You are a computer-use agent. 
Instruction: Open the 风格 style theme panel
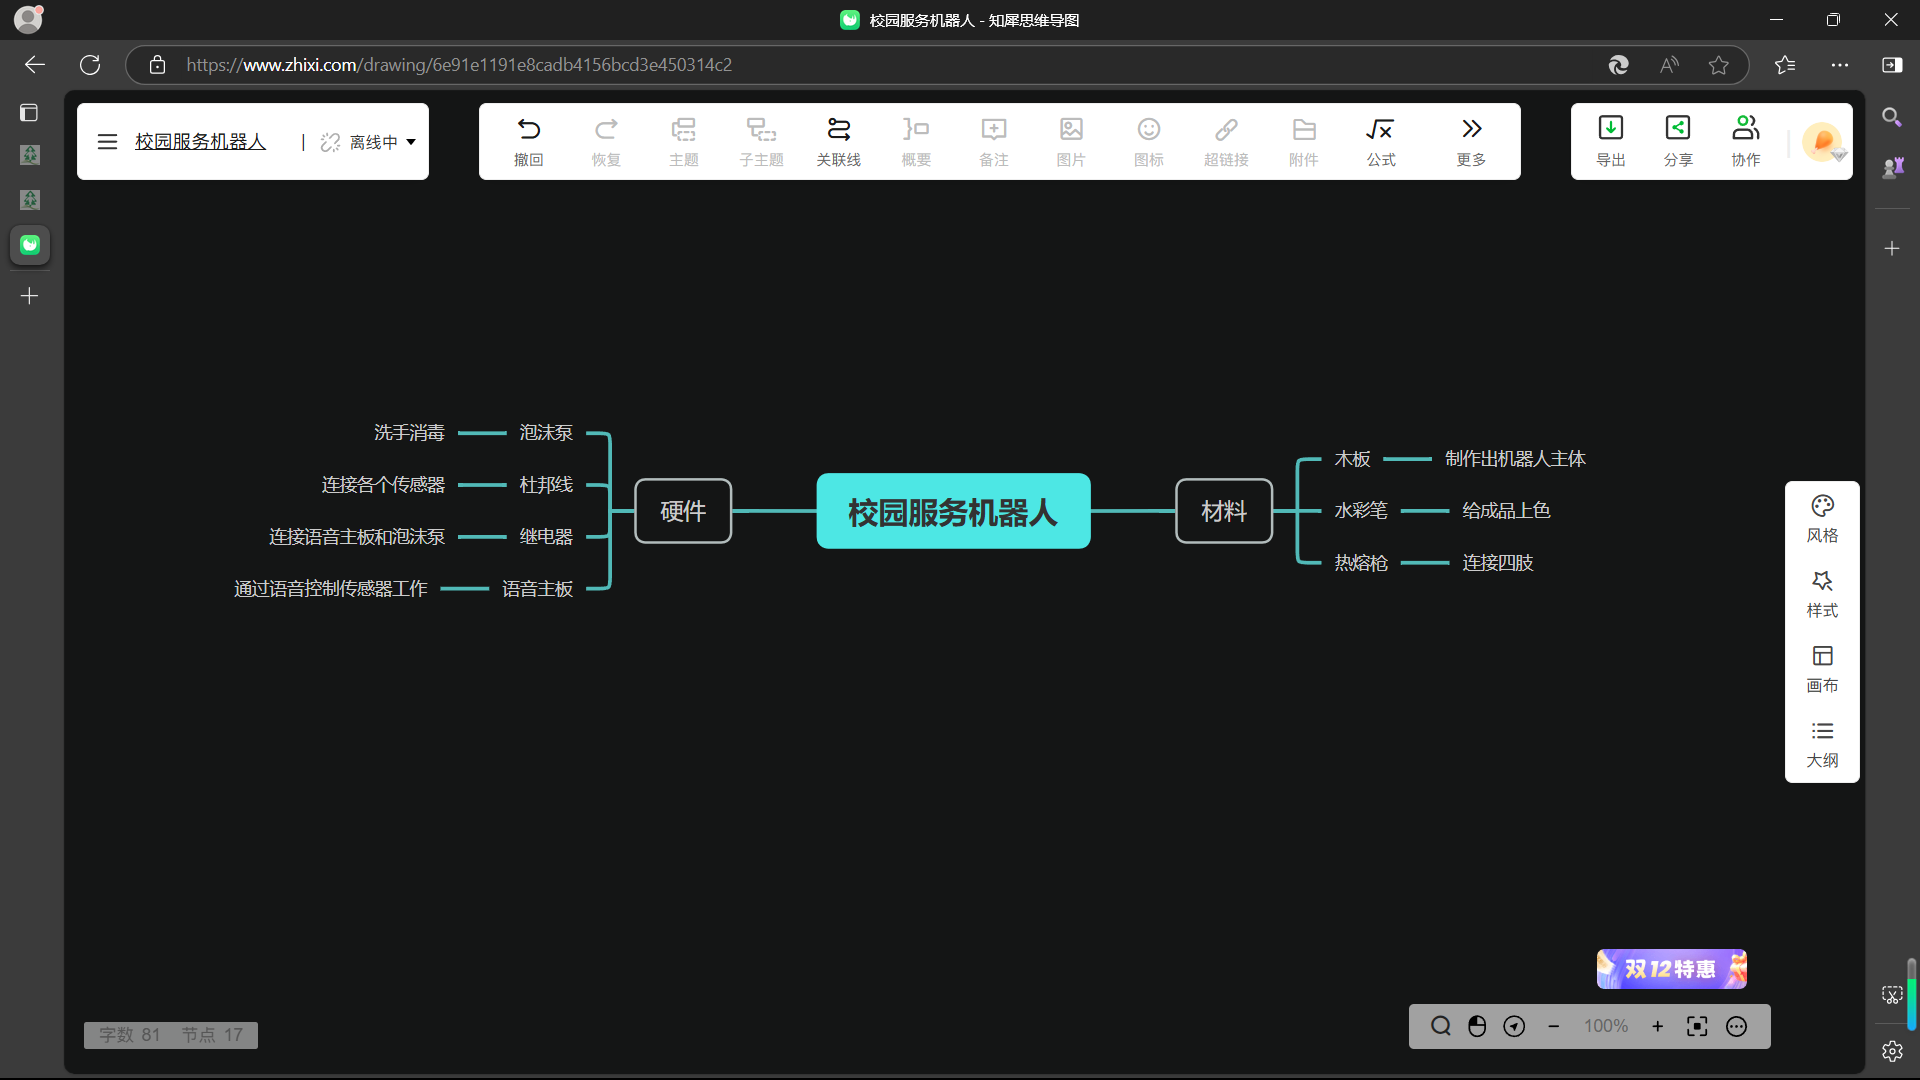pyautogui.click(x=1822, y=519)
